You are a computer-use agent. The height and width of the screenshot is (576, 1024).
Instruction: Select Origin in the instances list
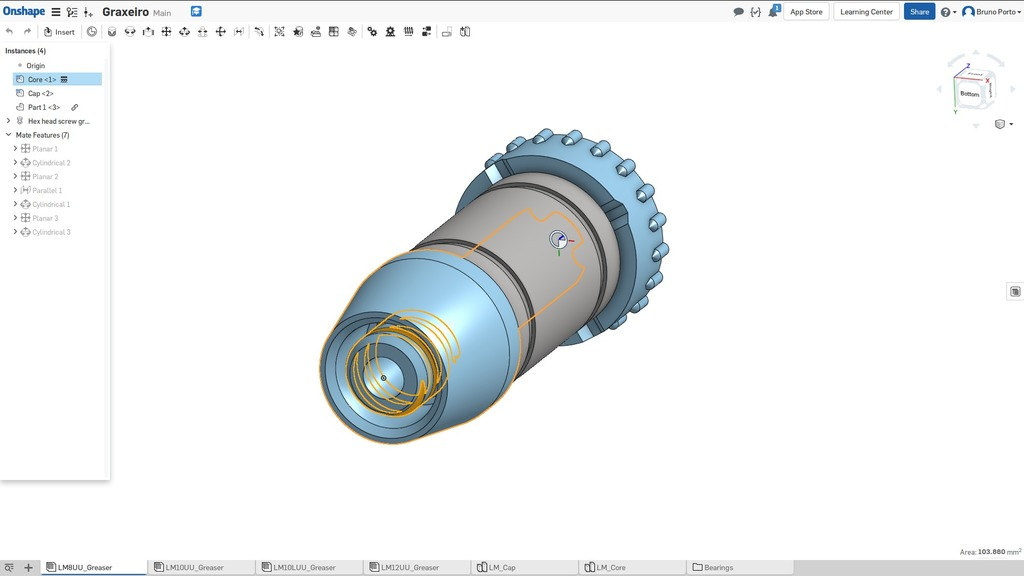click(35, 65)
